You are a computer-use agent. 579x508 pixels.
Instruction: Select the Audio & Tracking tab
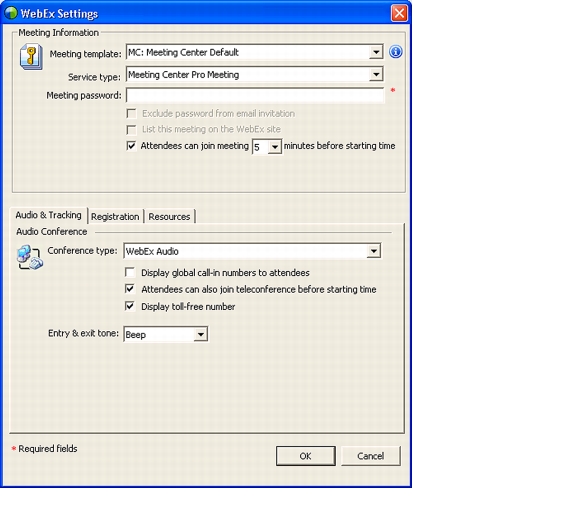click(48, 215)
